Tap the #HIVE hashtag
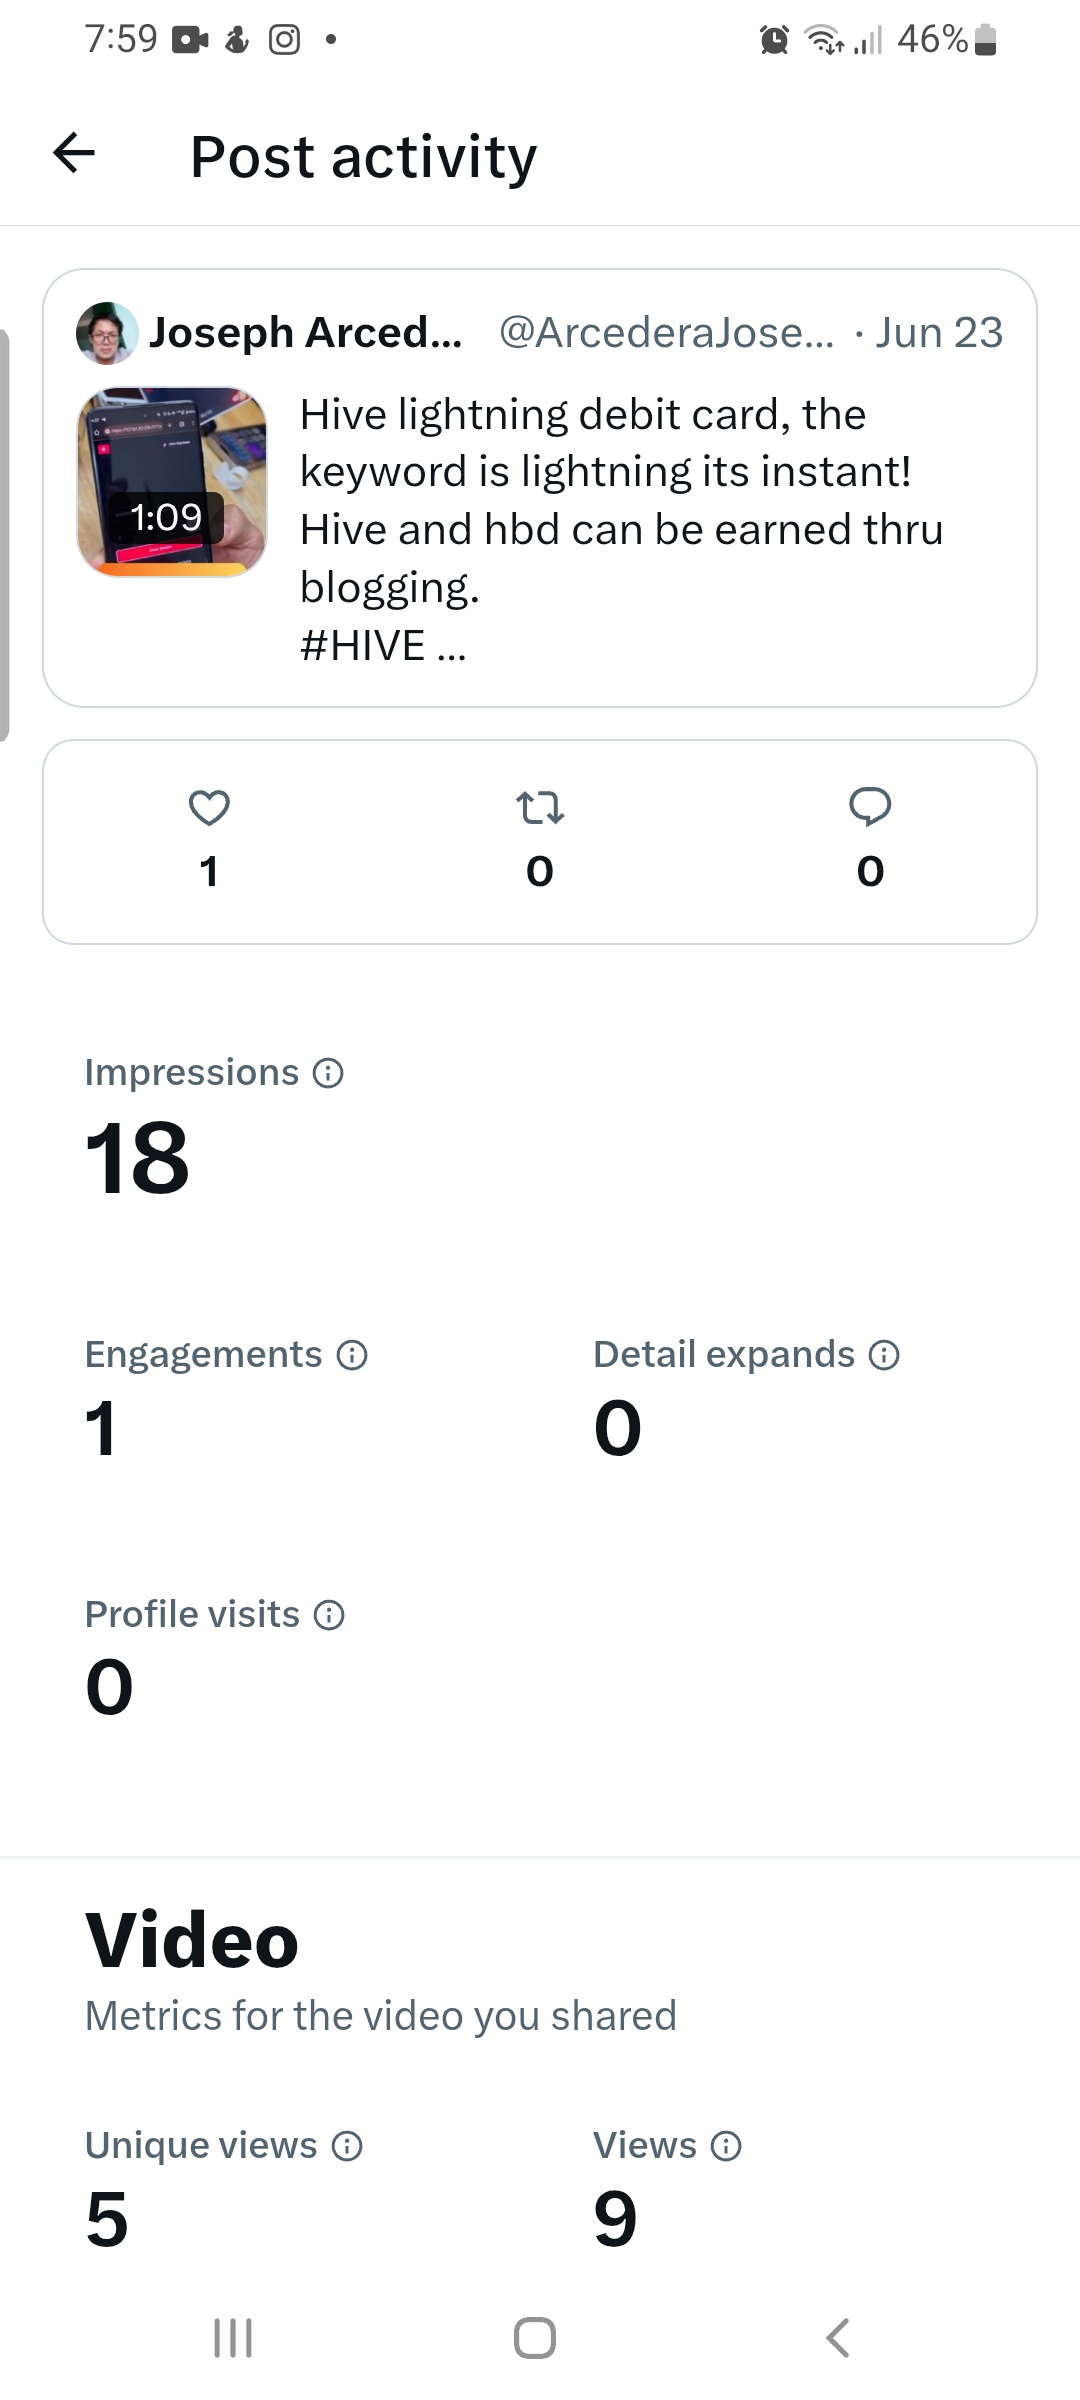The image size is (1080, 2400). pyautogui.click(x=363, y=645)
